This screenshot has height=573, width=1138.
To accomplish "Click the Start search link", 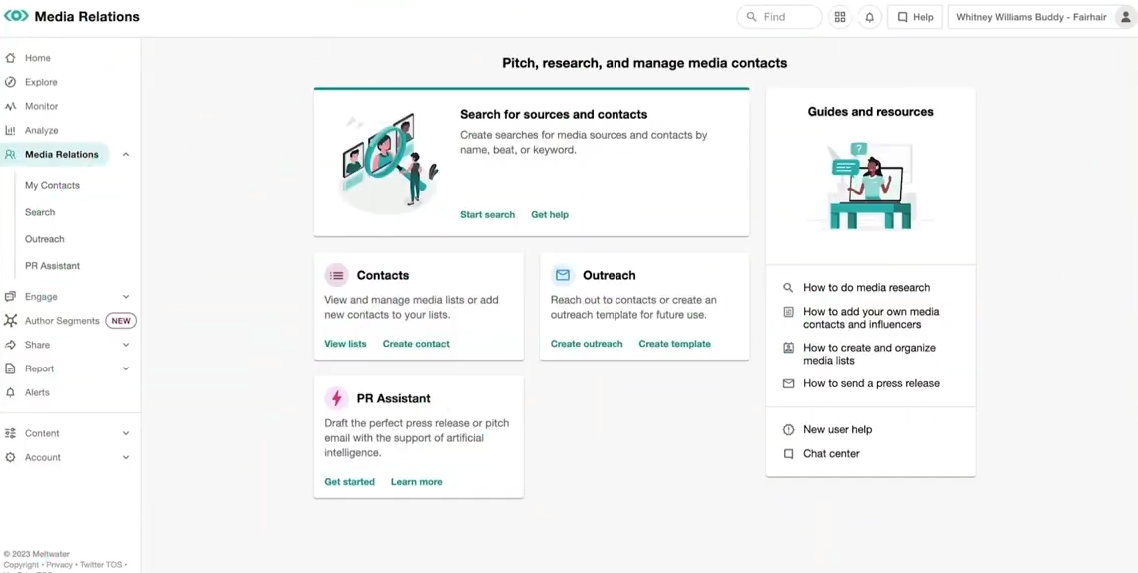I will (487, 214).
